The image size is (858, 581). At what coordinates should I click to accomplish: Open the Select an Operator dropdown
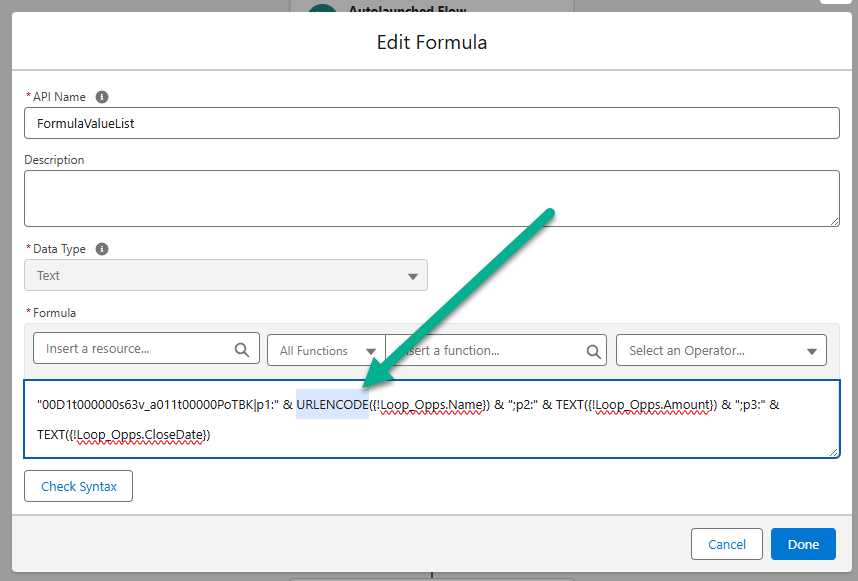(721, 351)
